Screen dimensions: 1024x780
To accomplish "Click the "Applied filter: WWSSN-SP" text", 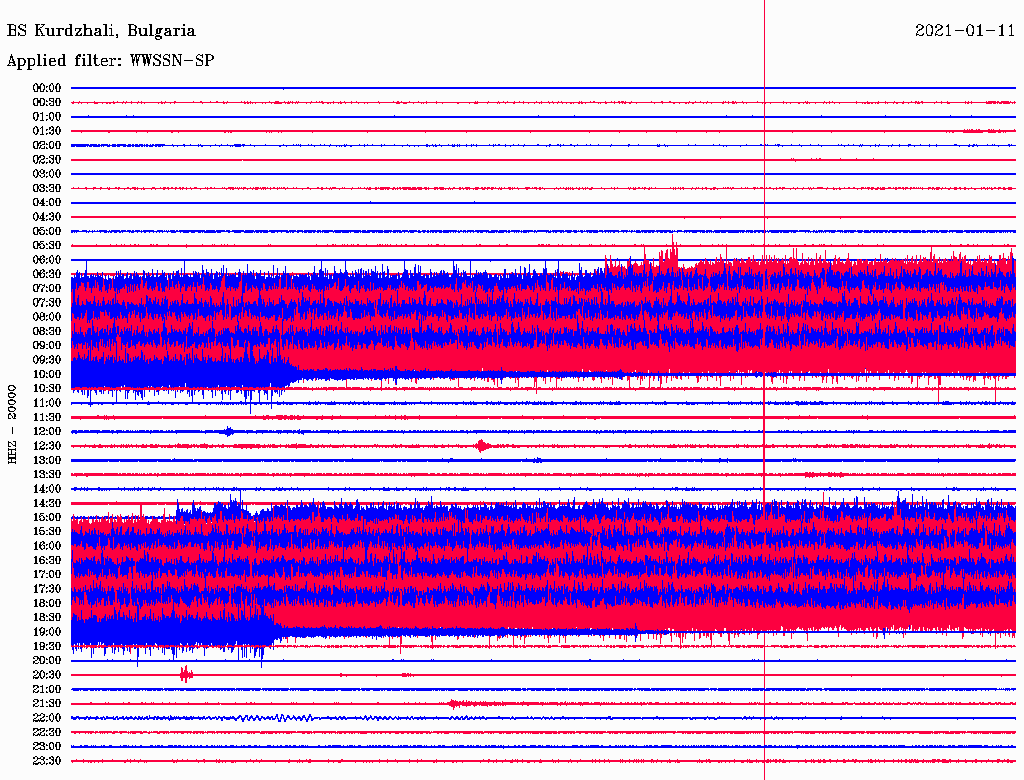I will point(110,61).
